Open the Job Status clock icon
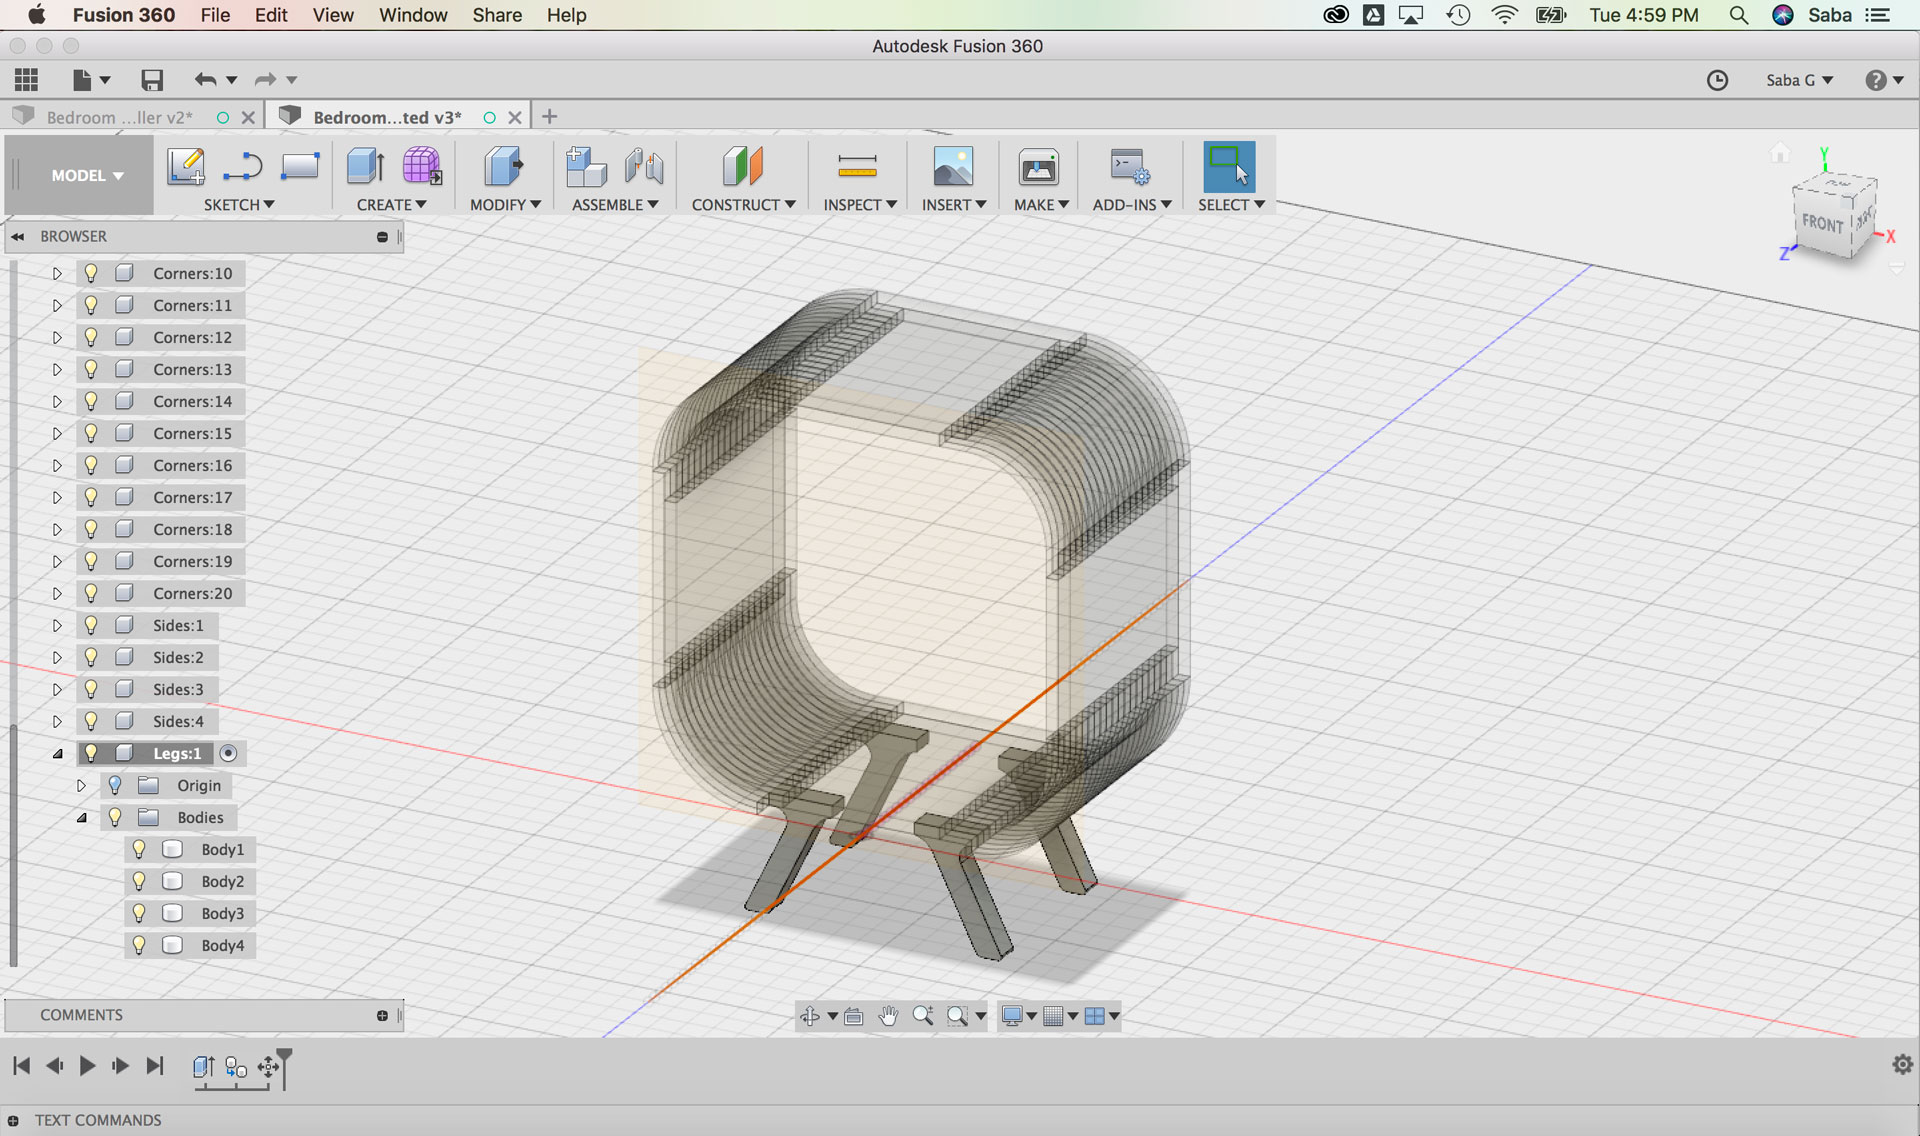 coord(1717,80)
